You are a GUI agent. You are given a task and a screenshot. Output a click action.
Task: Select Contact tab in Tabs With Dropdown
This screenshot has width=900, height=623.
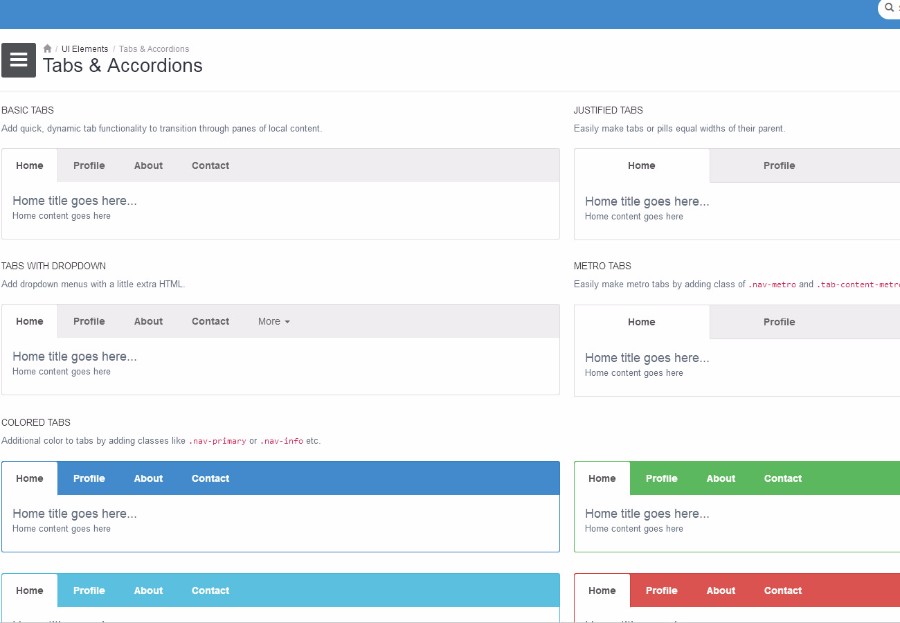pyautogui.click(x=210, y=322)
